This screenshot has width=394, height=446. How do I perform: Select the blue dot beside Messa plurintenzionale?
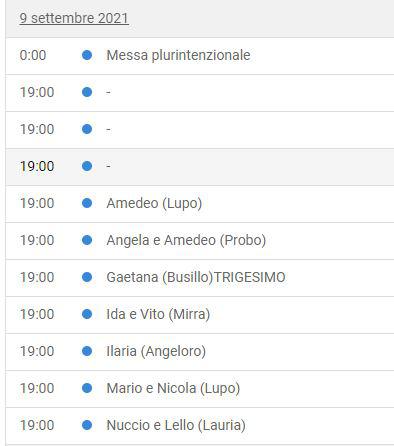[87, 55]
